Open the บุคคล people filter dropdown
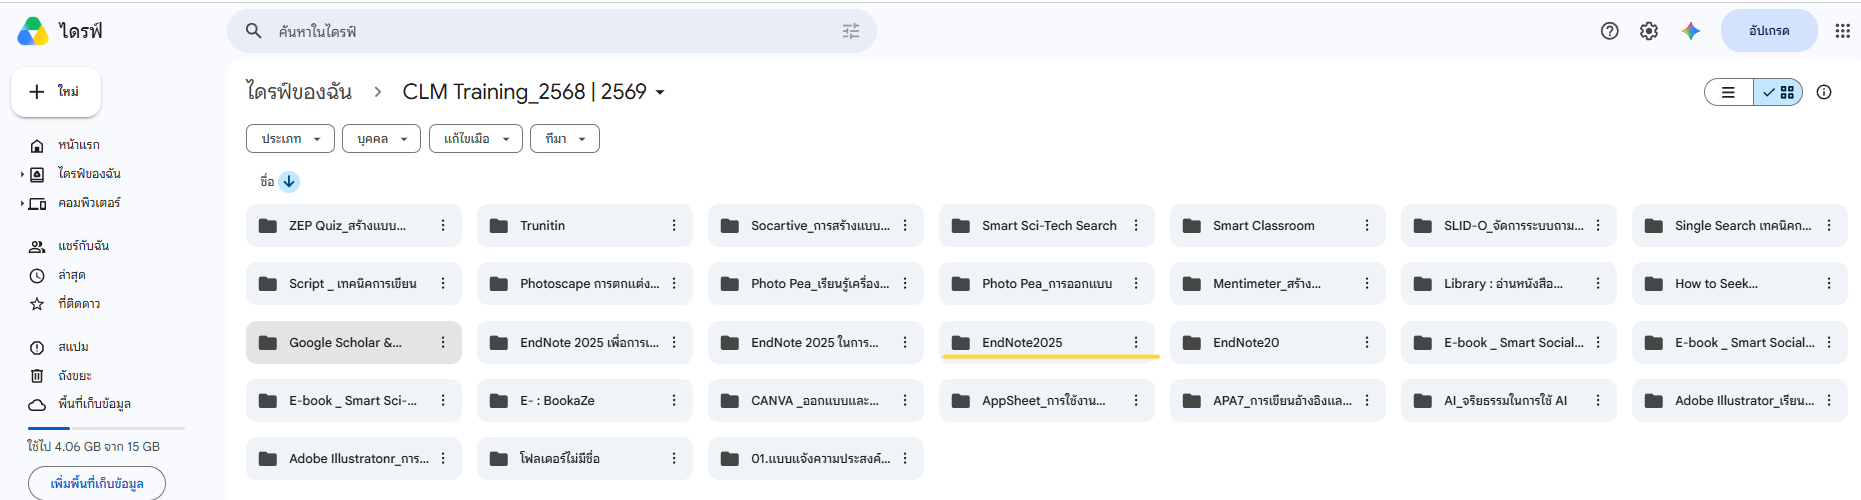The height and width of the screenshot is (500, 1861). point(381,139)
